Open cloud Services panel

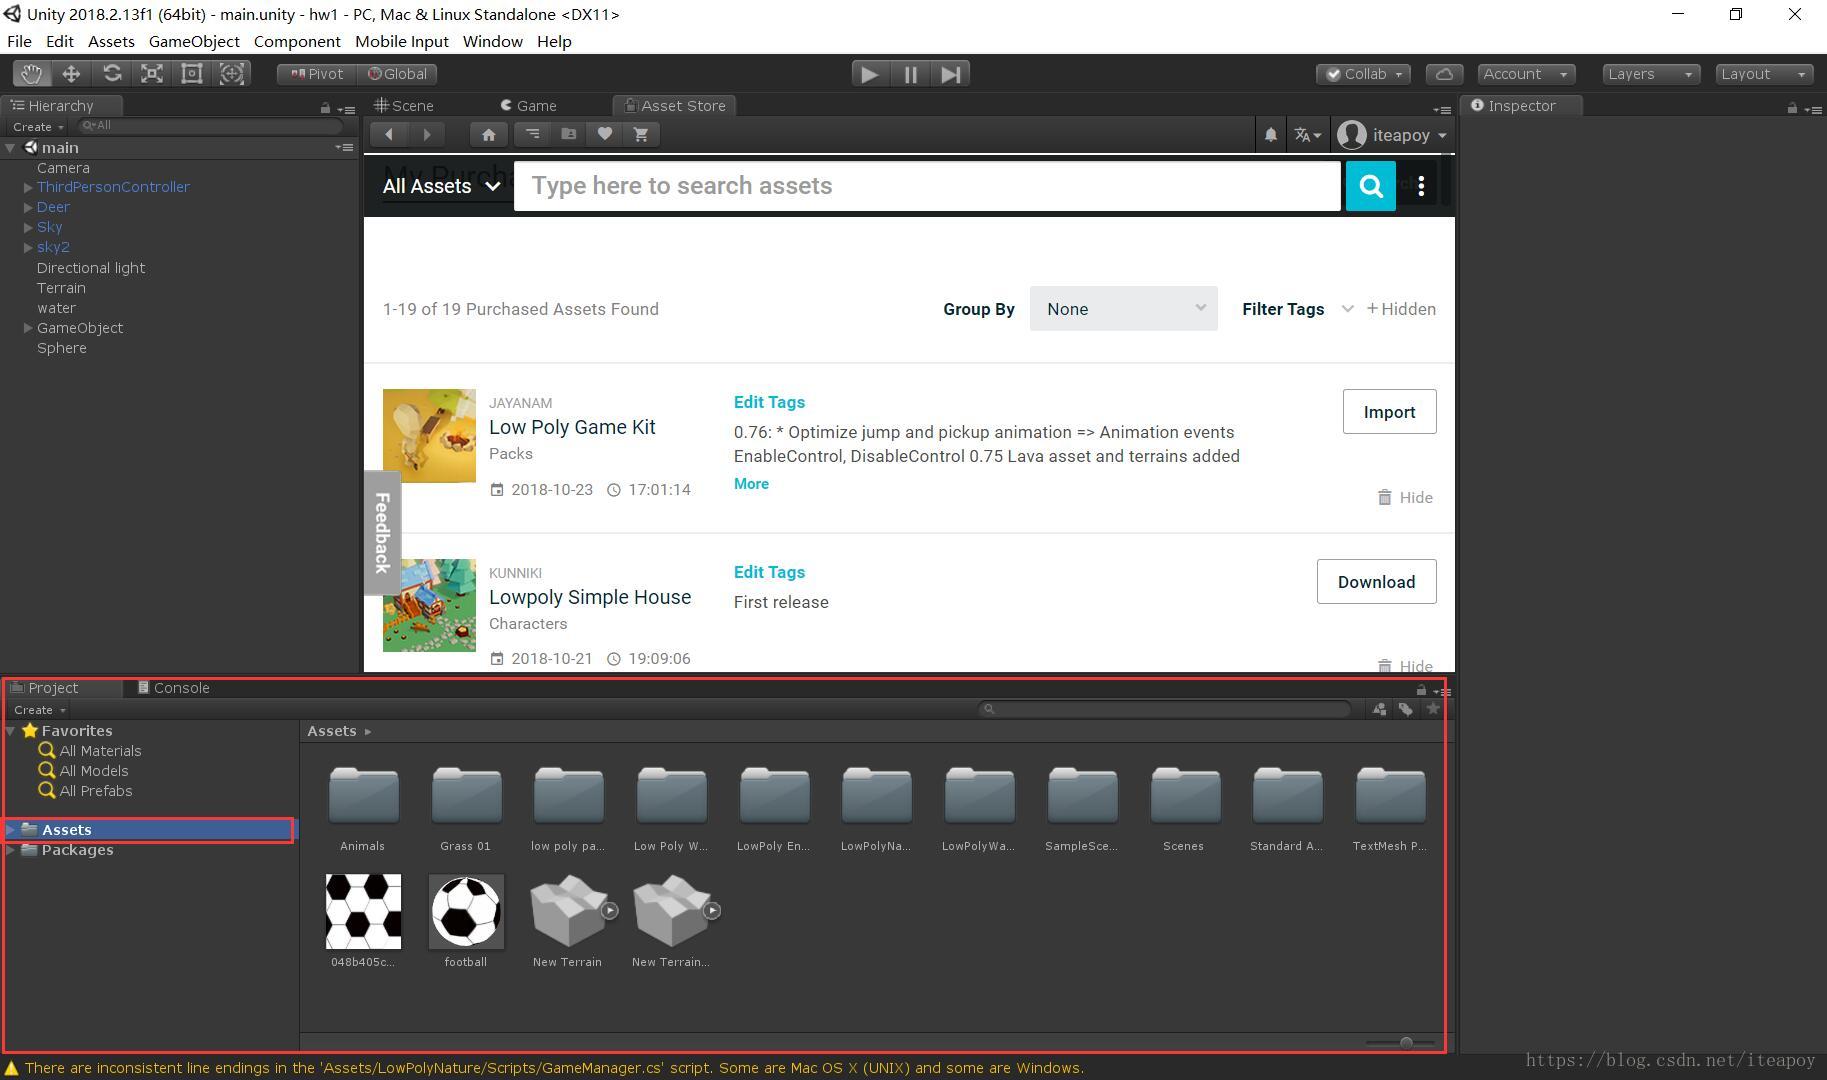point(1444,74)
